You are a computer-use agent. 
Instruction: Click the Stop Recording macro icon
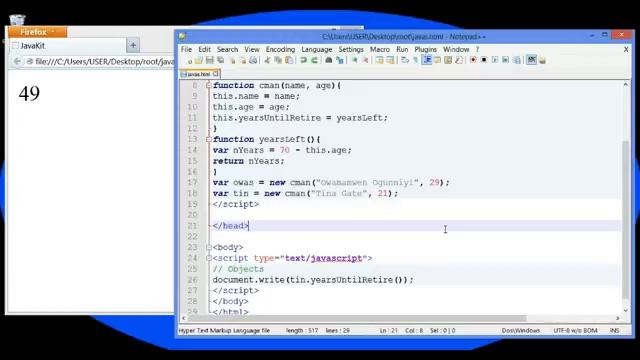[x=484, y=60]
